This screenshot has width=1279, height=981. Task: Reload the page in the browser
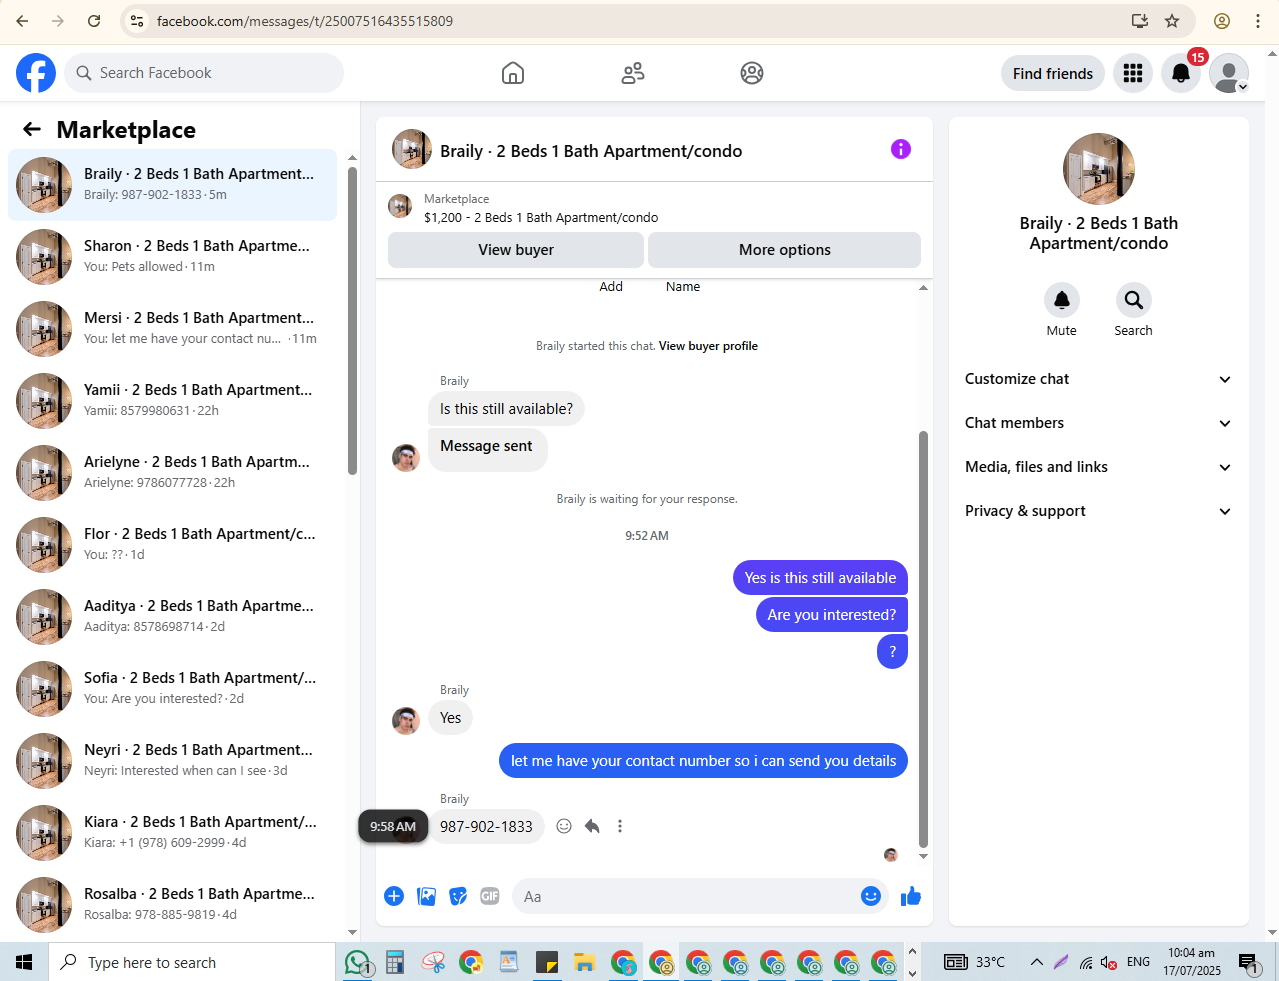point(94,21)
